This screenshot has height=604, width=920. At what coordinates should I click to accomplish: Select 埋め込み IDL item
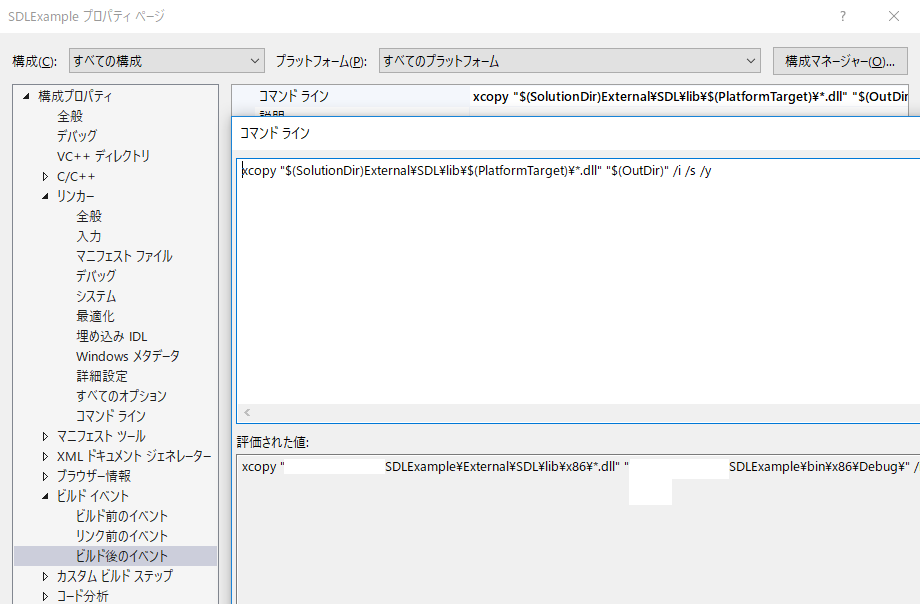(x=112, y=336)
